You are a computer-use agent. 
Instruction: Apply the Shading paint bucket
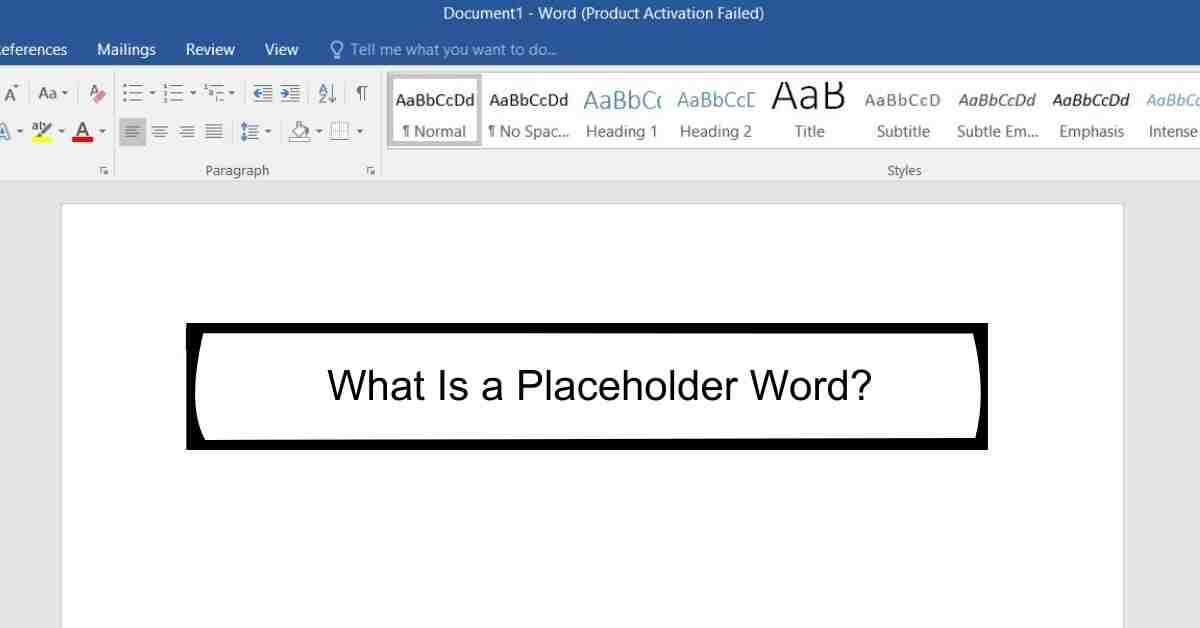[299, 131]
